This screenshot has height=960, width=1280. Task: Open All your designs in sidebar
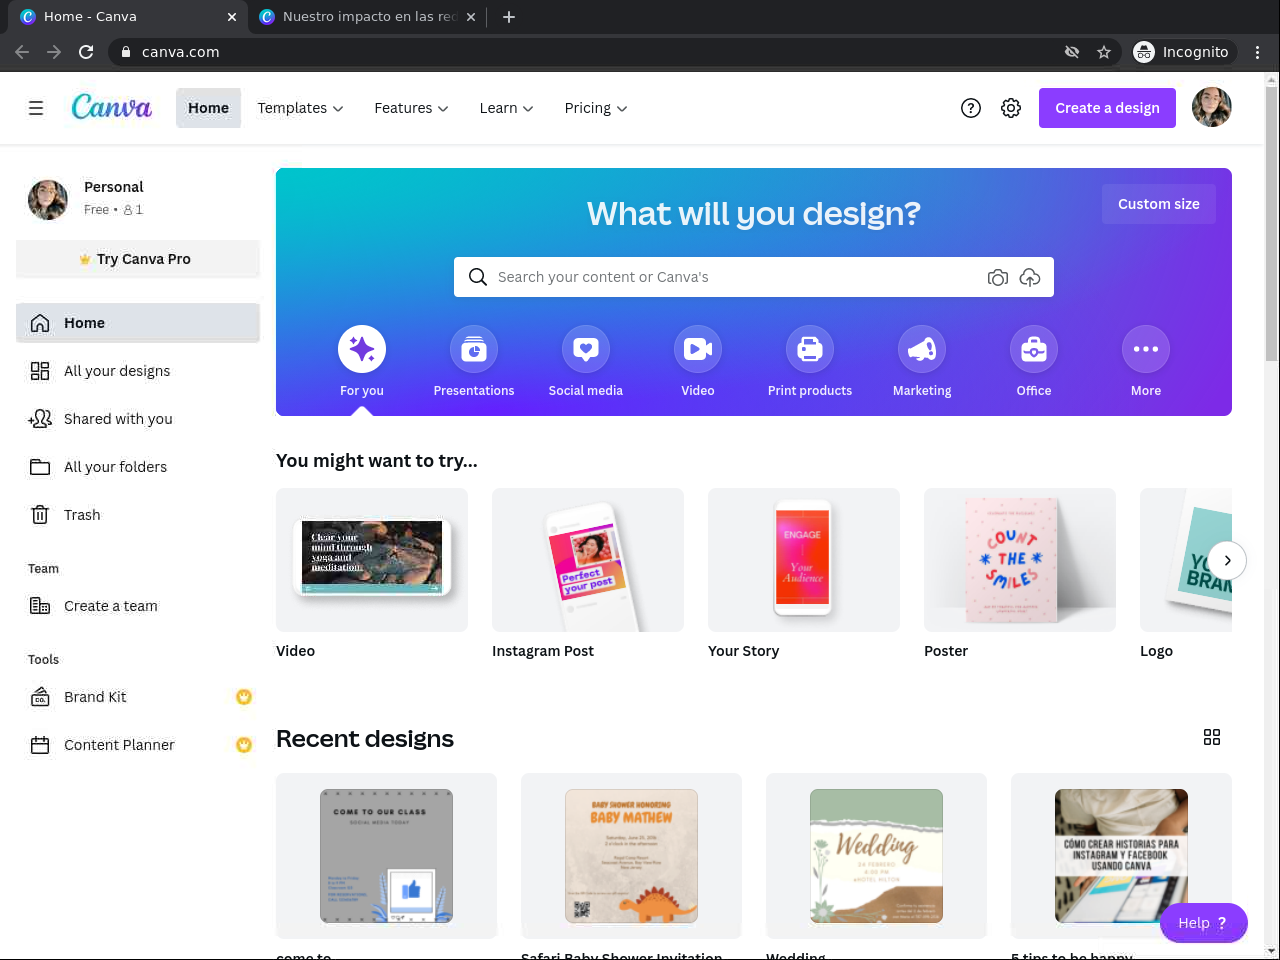coord(138,371)
